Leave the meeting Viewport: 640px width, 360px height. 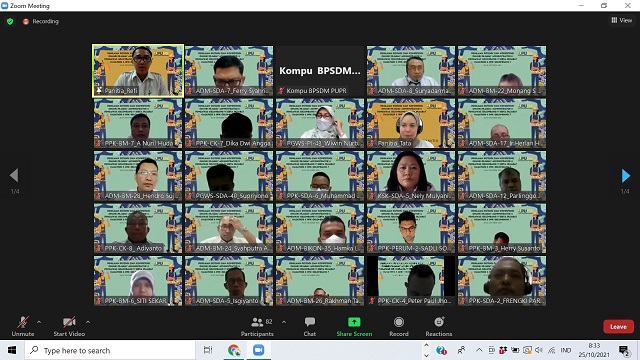point(618,327)
